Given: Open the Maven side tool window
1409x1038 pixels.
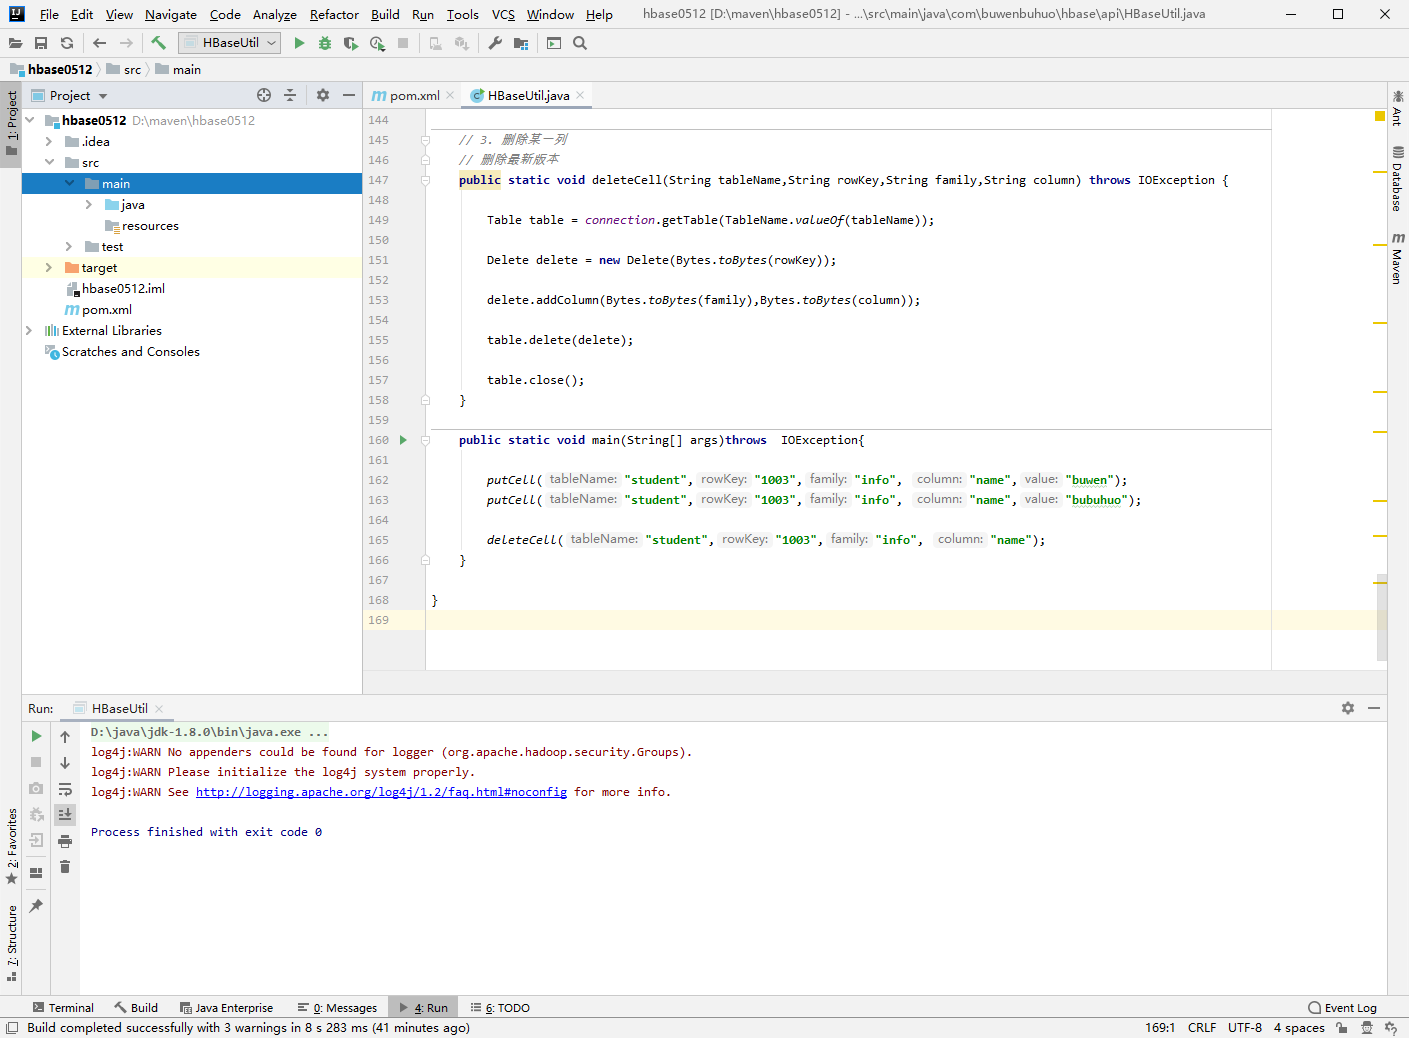Looking at the screenshot, I should (x=1398, y=258).
